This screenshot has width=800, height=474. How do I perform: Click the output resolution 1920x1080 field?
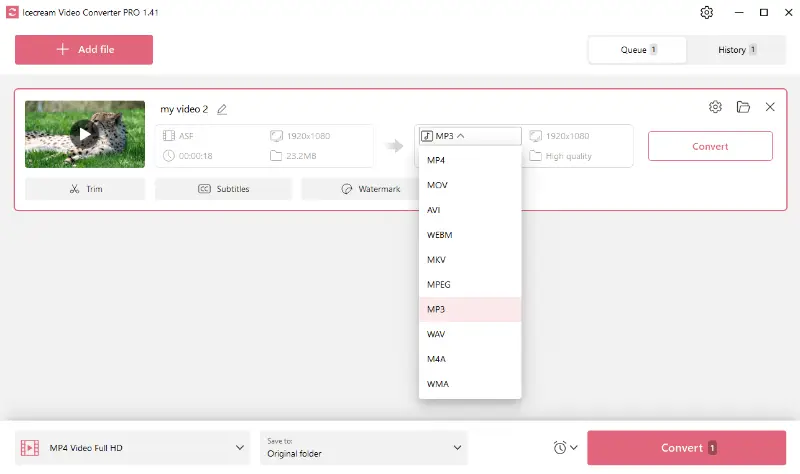tap(559, 136)
